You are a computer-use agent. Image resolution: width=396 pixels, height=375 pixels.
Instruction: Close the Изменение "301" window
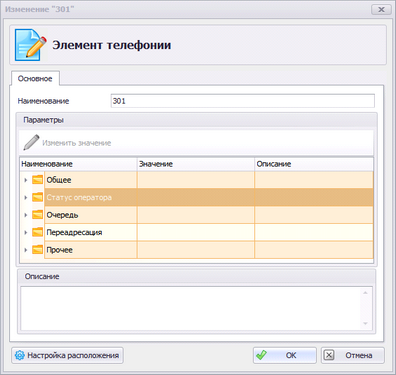click(x=381, y=9)
